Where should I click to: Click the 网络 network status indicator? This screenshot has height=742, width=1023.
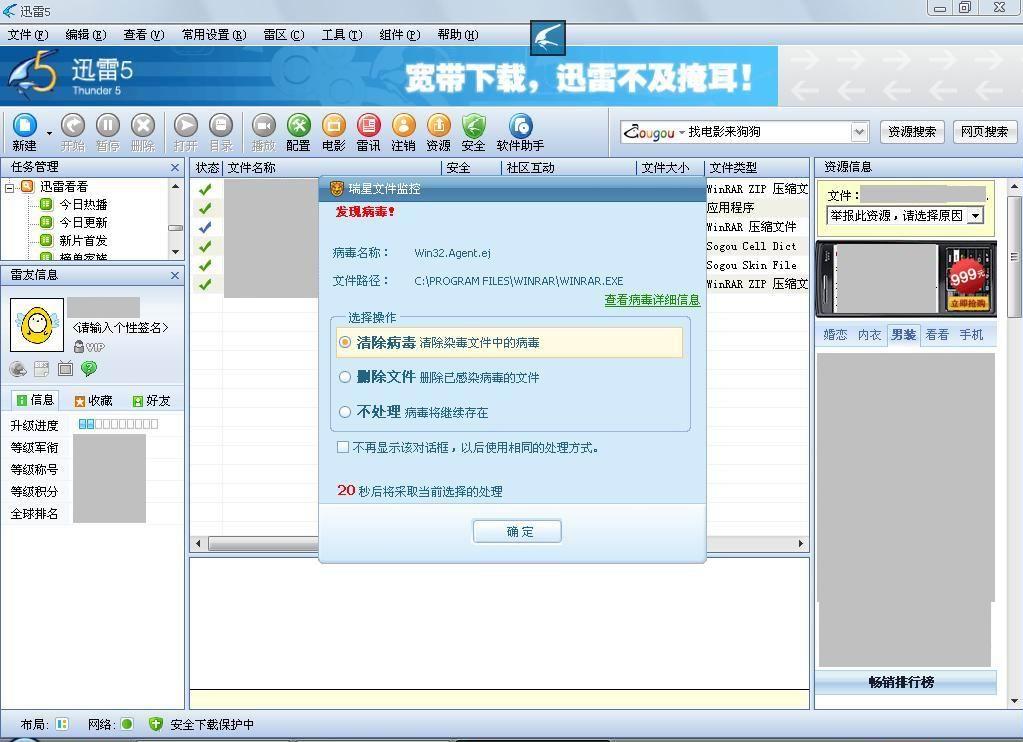pyautogui.click(x=127, y=724)
